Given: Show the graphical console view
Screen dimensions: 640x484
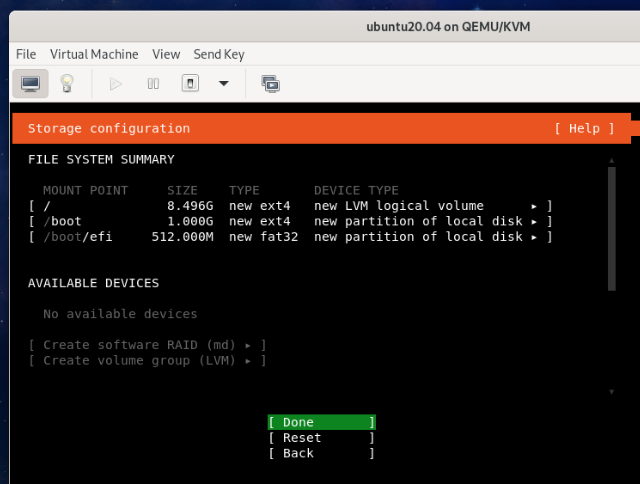Looking at the screenshot, I should [31, 83].
